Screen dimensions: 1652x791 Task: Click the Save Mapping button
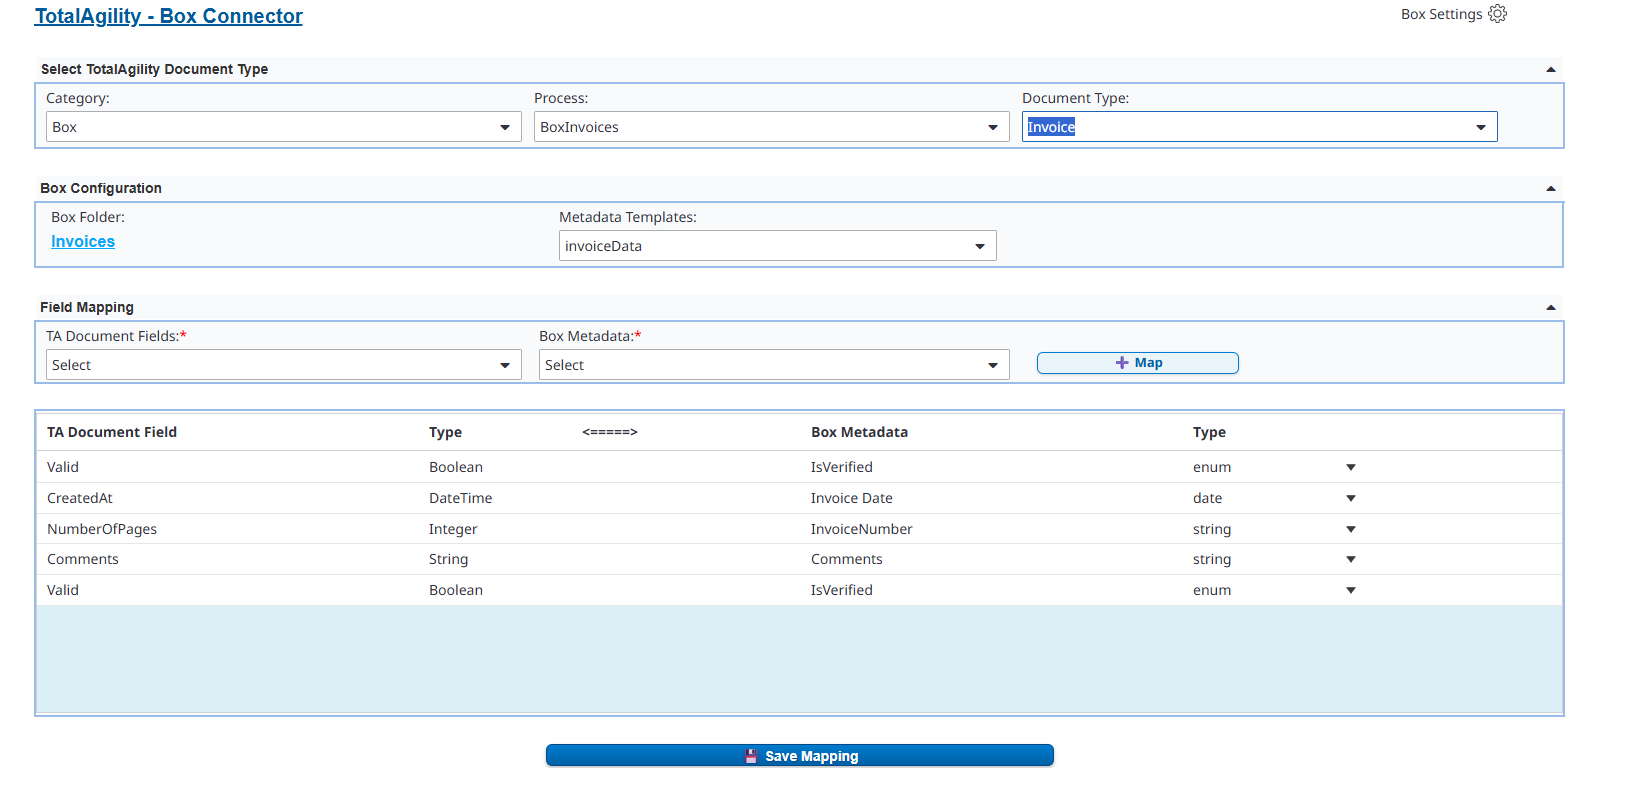coord(799,756)
